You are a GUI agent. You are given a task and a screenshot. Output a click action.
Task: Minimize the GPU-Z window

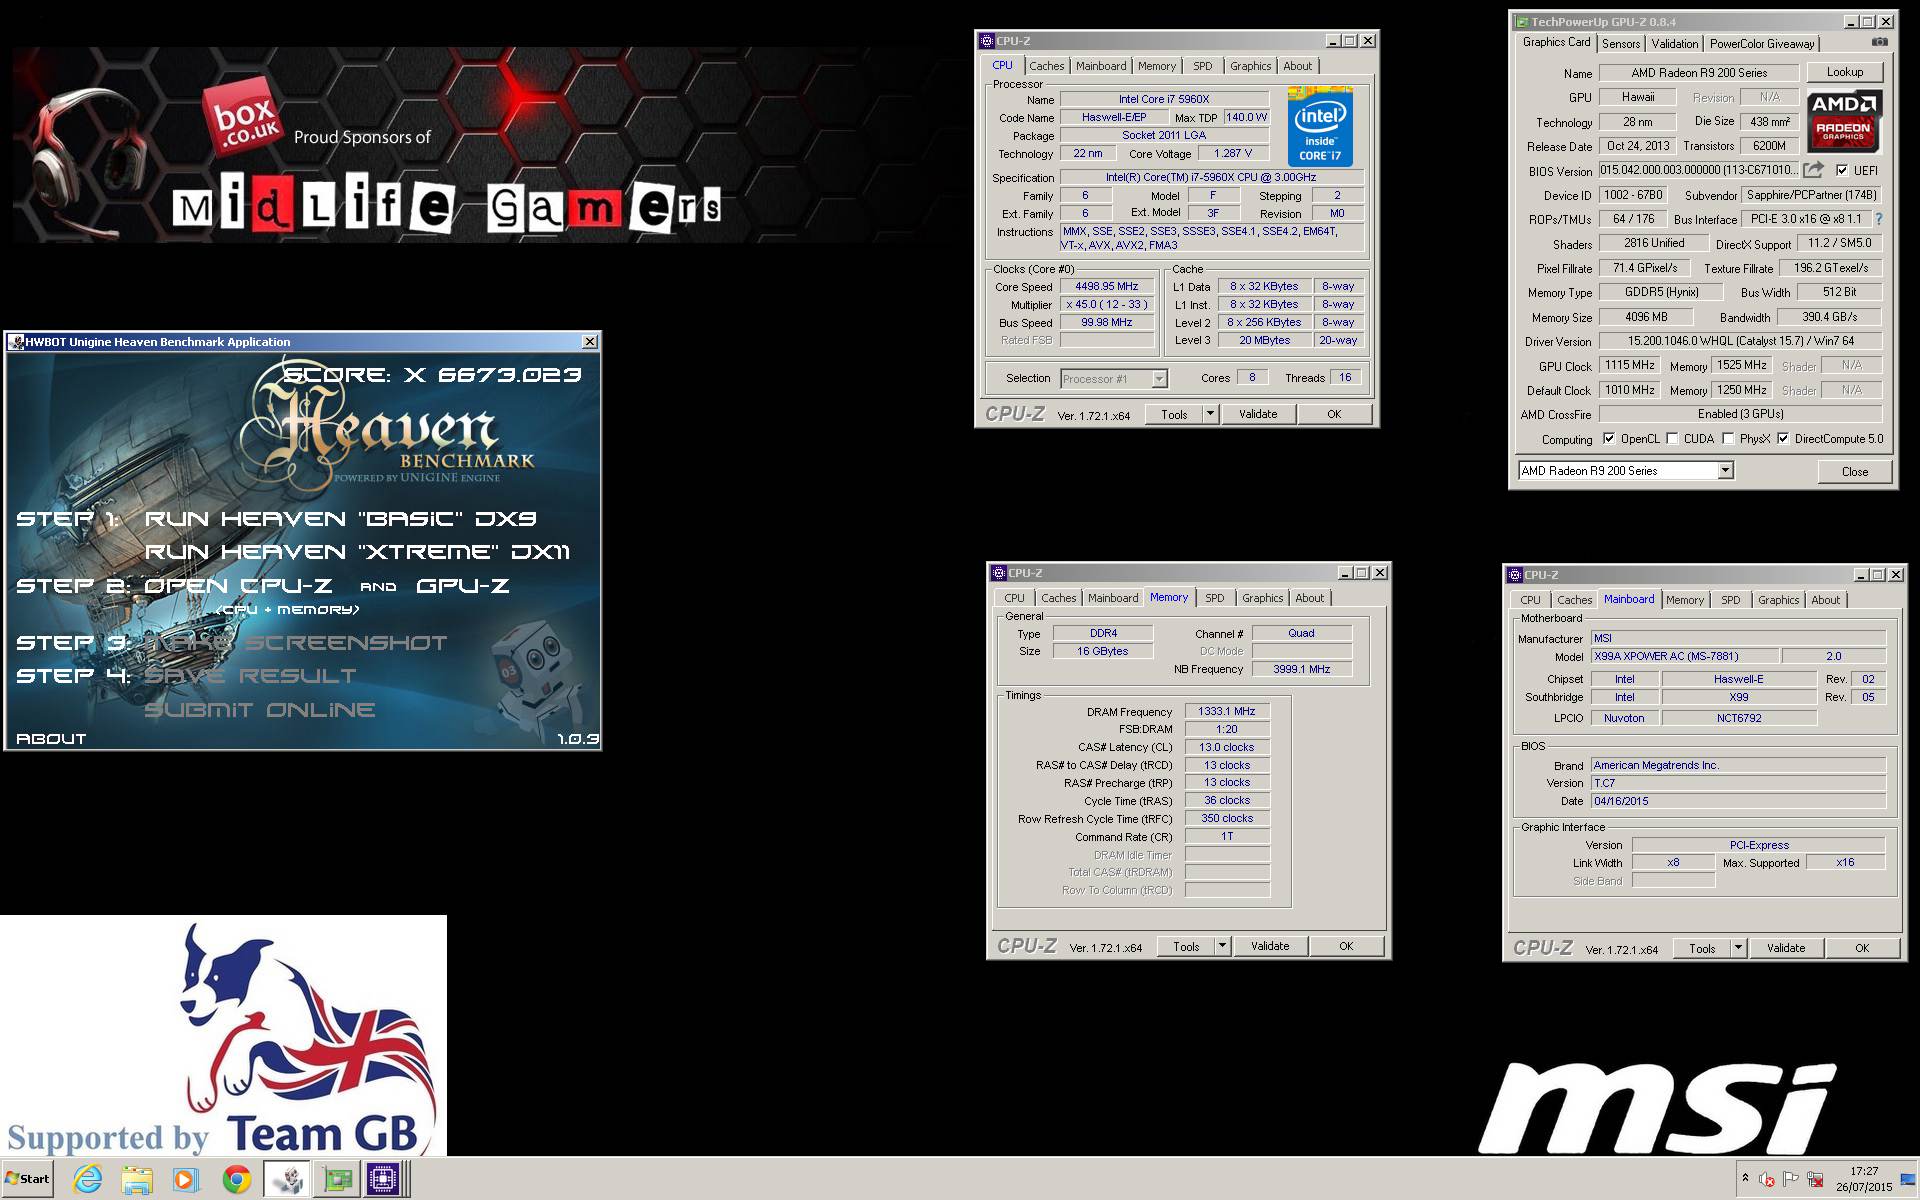point(1850,21)
